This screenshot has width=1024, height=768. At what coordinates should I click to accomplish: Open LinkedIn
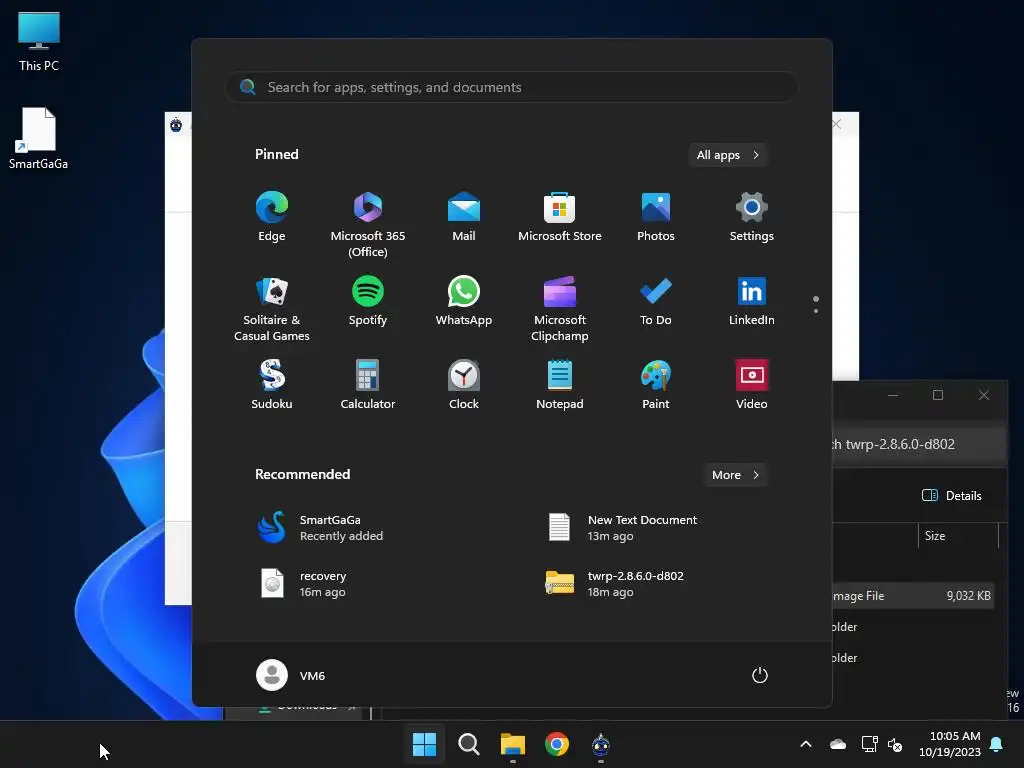click(x=752, y=301)
